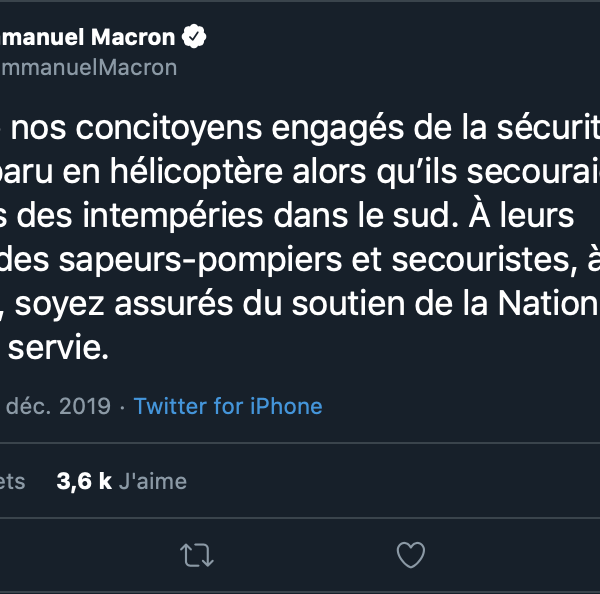Open the Emmanuel Macron display name profile
The height and width of the screenshot is (594, 600).
[88, 38]
